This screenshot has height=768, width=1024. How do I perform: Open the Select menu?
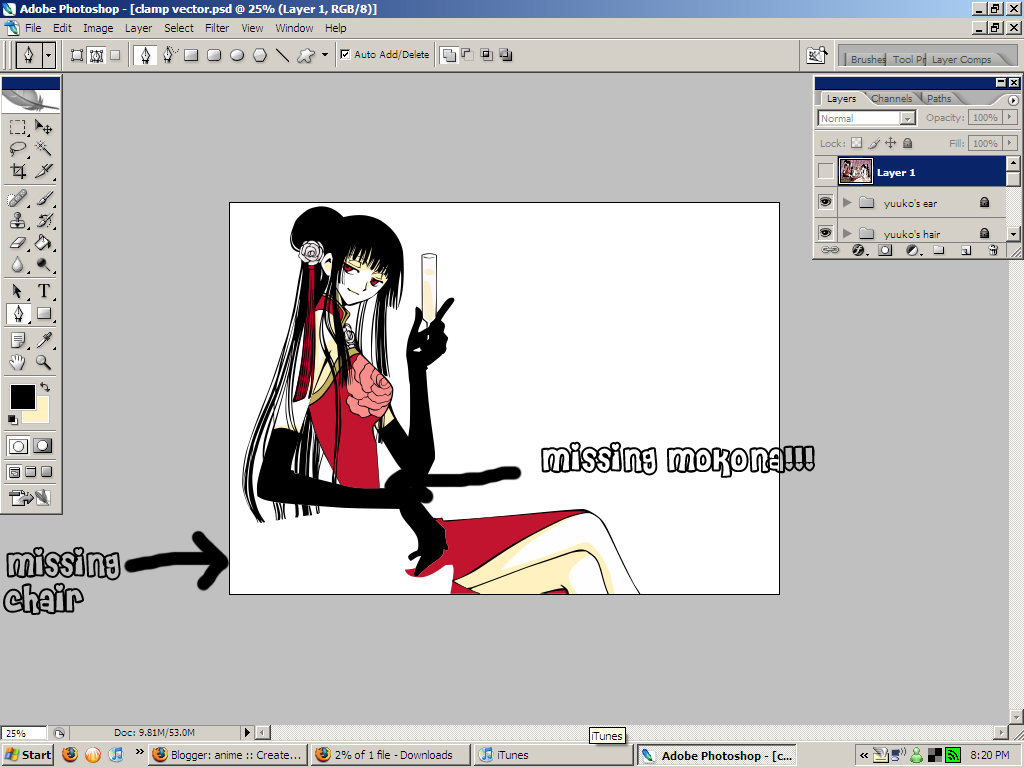tap(179, 28)
